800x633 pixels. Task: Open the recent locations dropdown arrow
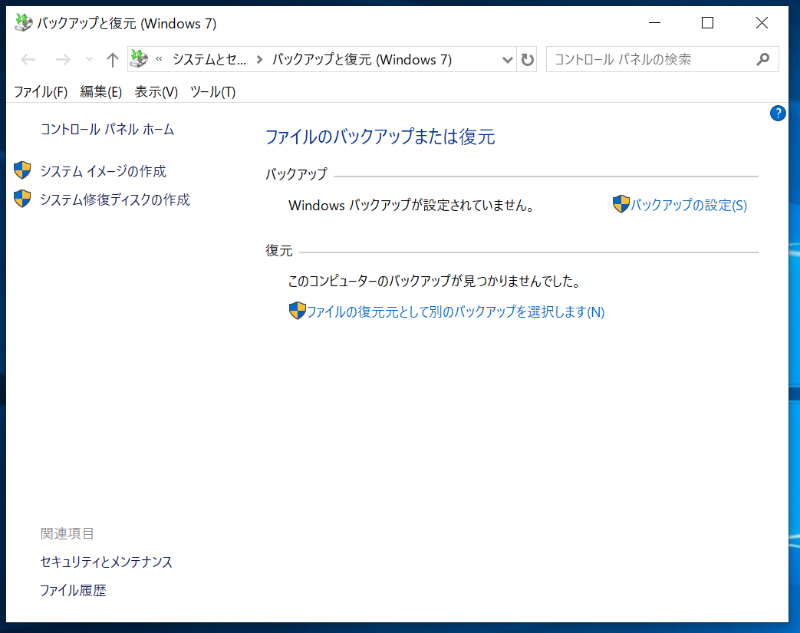(x=90, y=60)
